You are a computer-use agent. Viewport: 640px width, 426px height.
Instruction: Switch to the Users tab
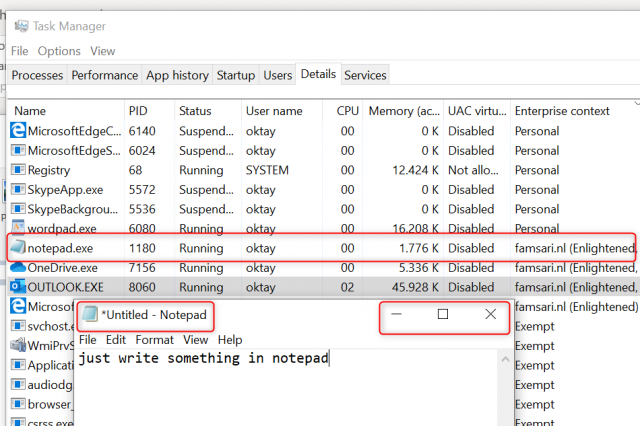[278, 75]
